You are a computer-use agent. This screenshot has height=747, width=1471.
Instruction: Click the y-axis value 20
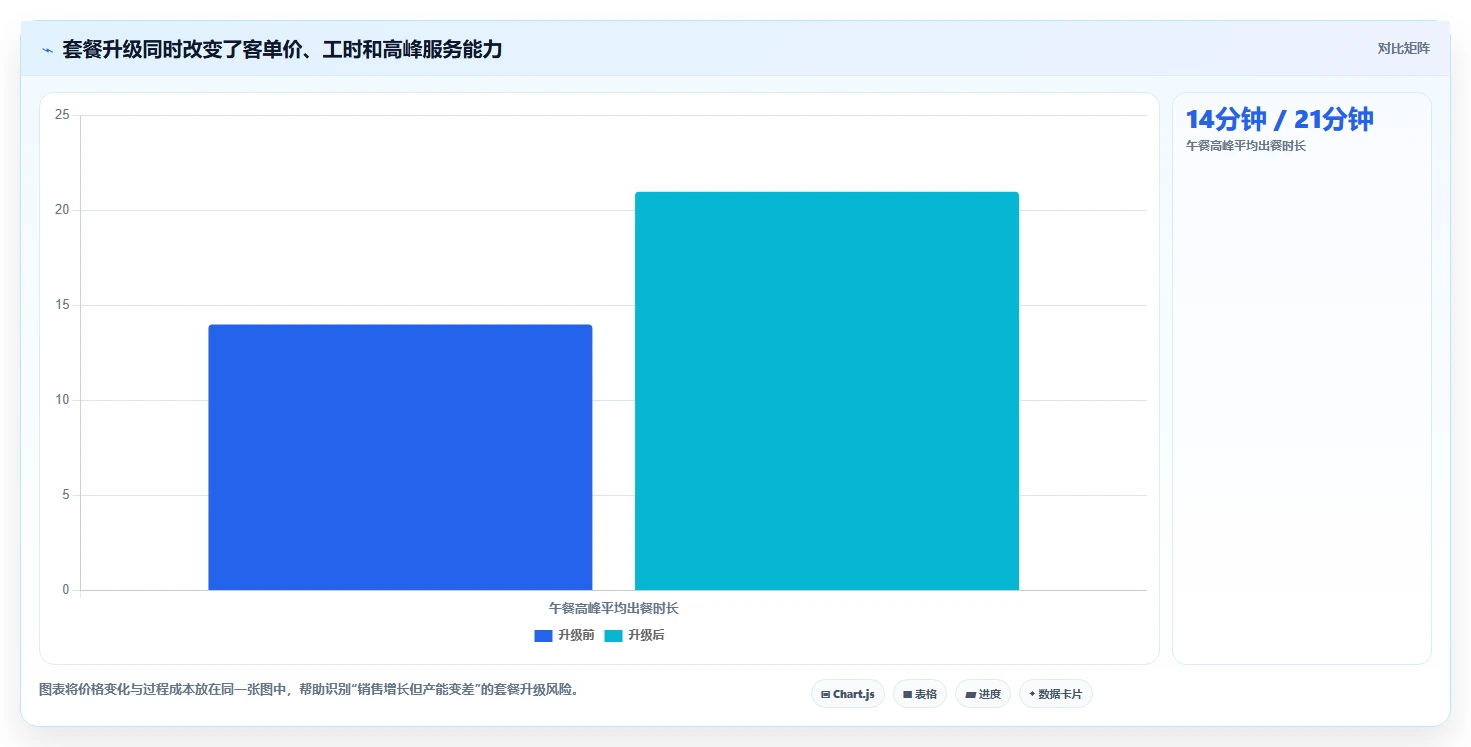[x=62, y=210]
